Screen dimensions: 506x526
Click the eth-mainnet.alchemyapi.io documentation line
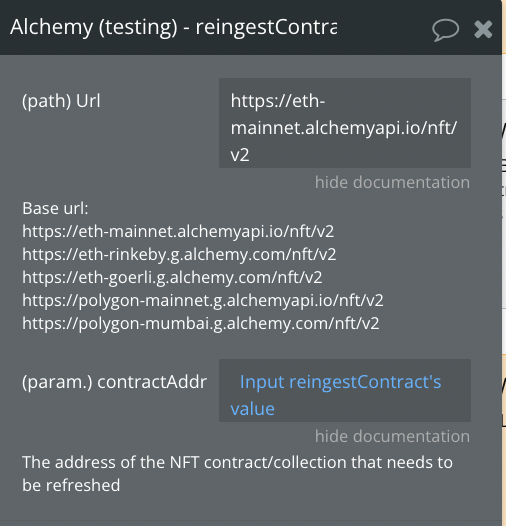point(178,231)
